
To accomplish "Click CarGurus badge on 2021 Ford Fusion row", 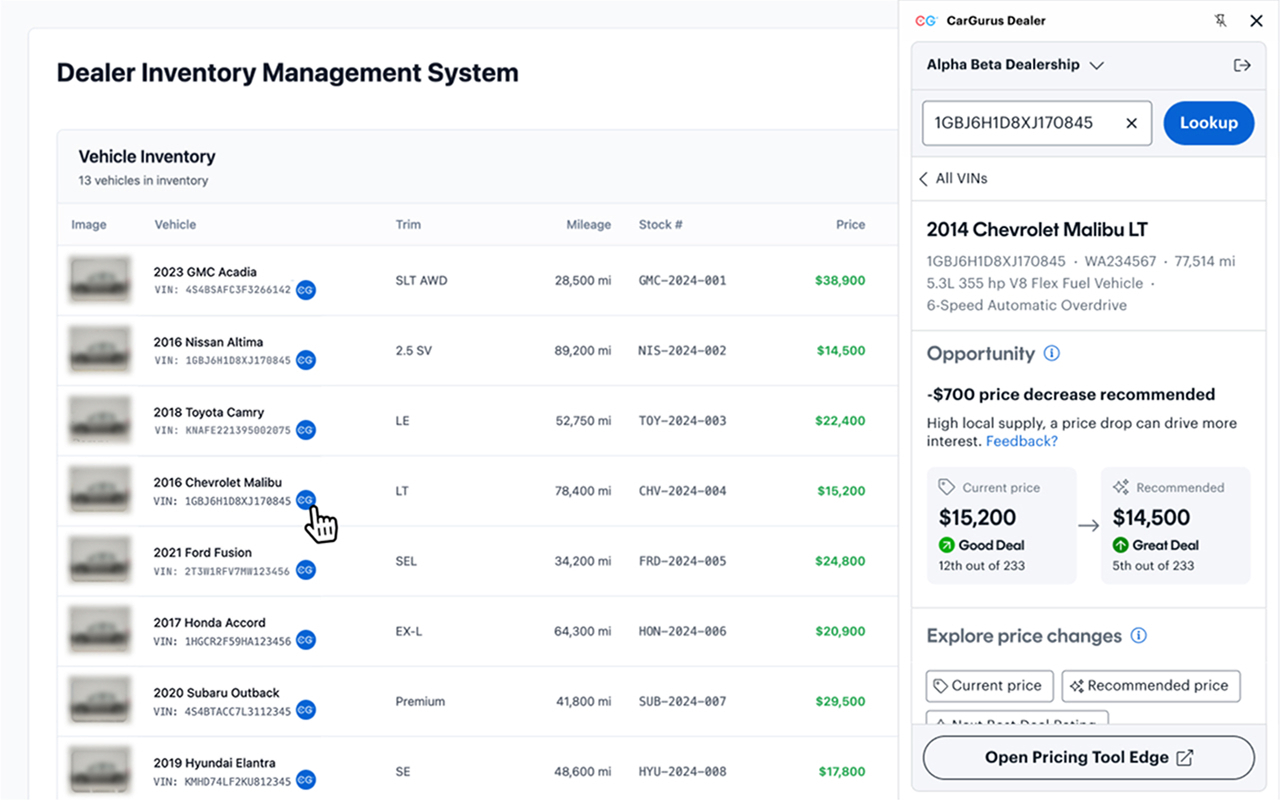I will click(x=306, y=570).
